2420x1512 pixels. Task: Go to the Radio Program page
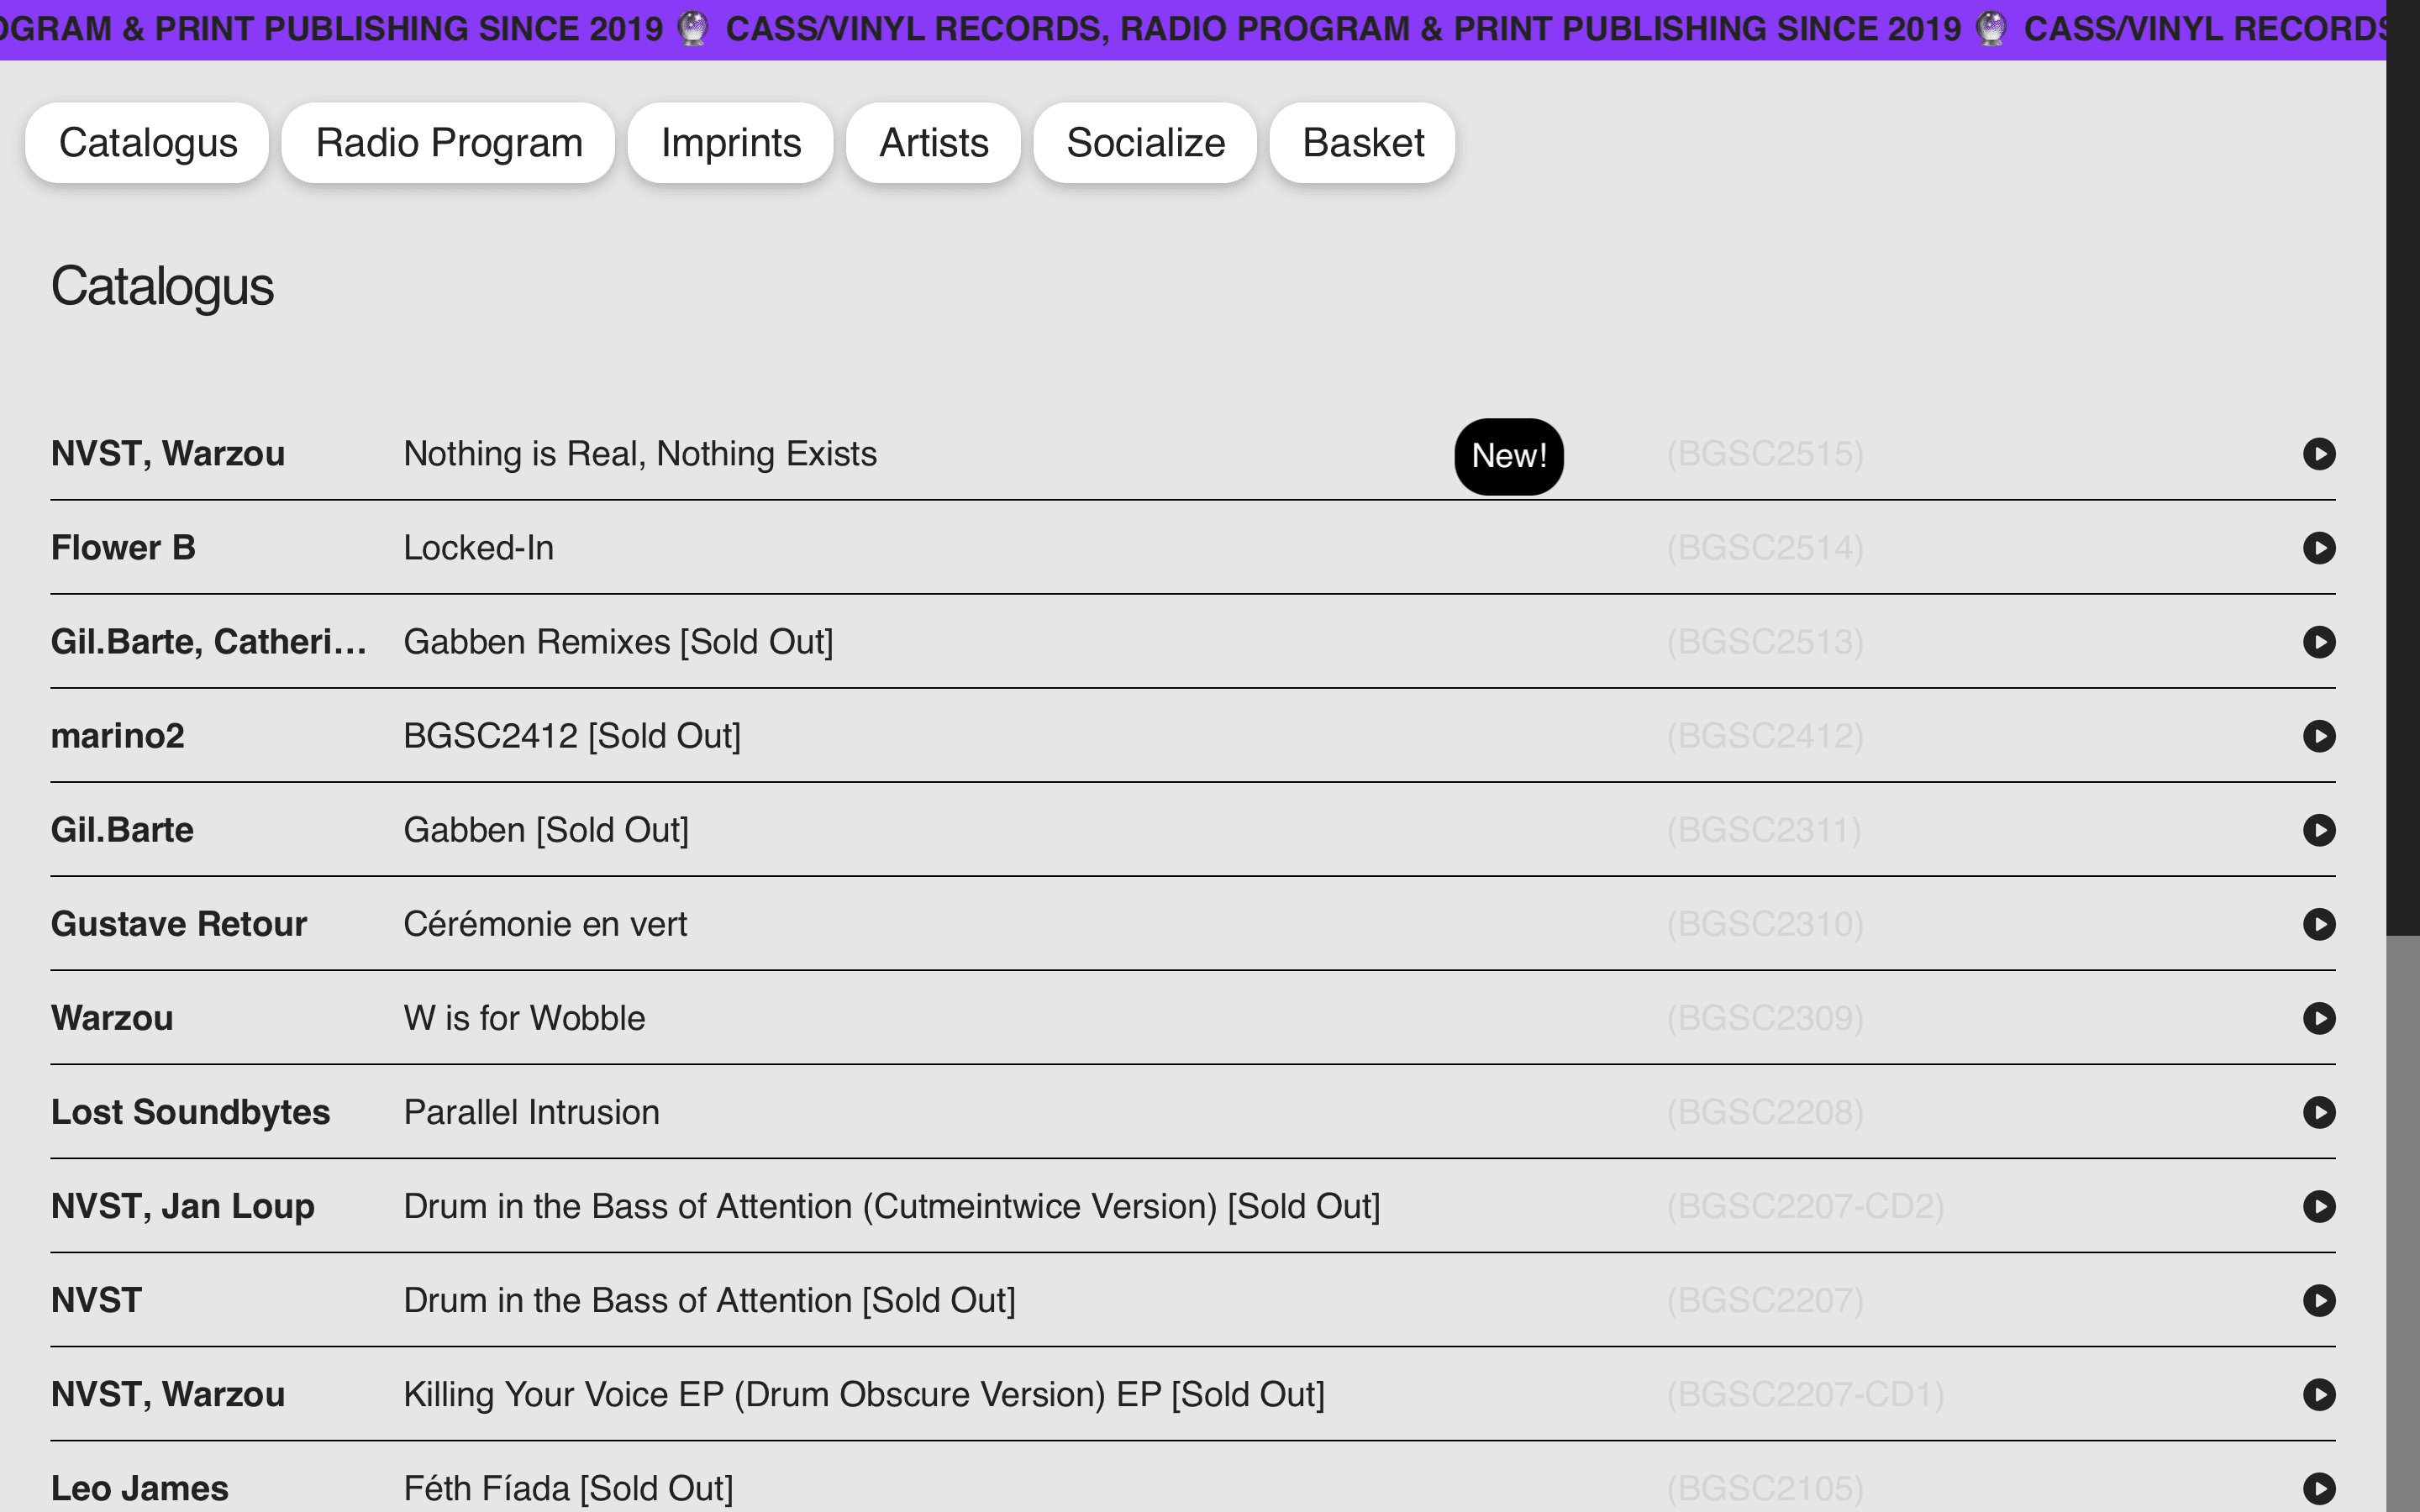pos(448,143)
